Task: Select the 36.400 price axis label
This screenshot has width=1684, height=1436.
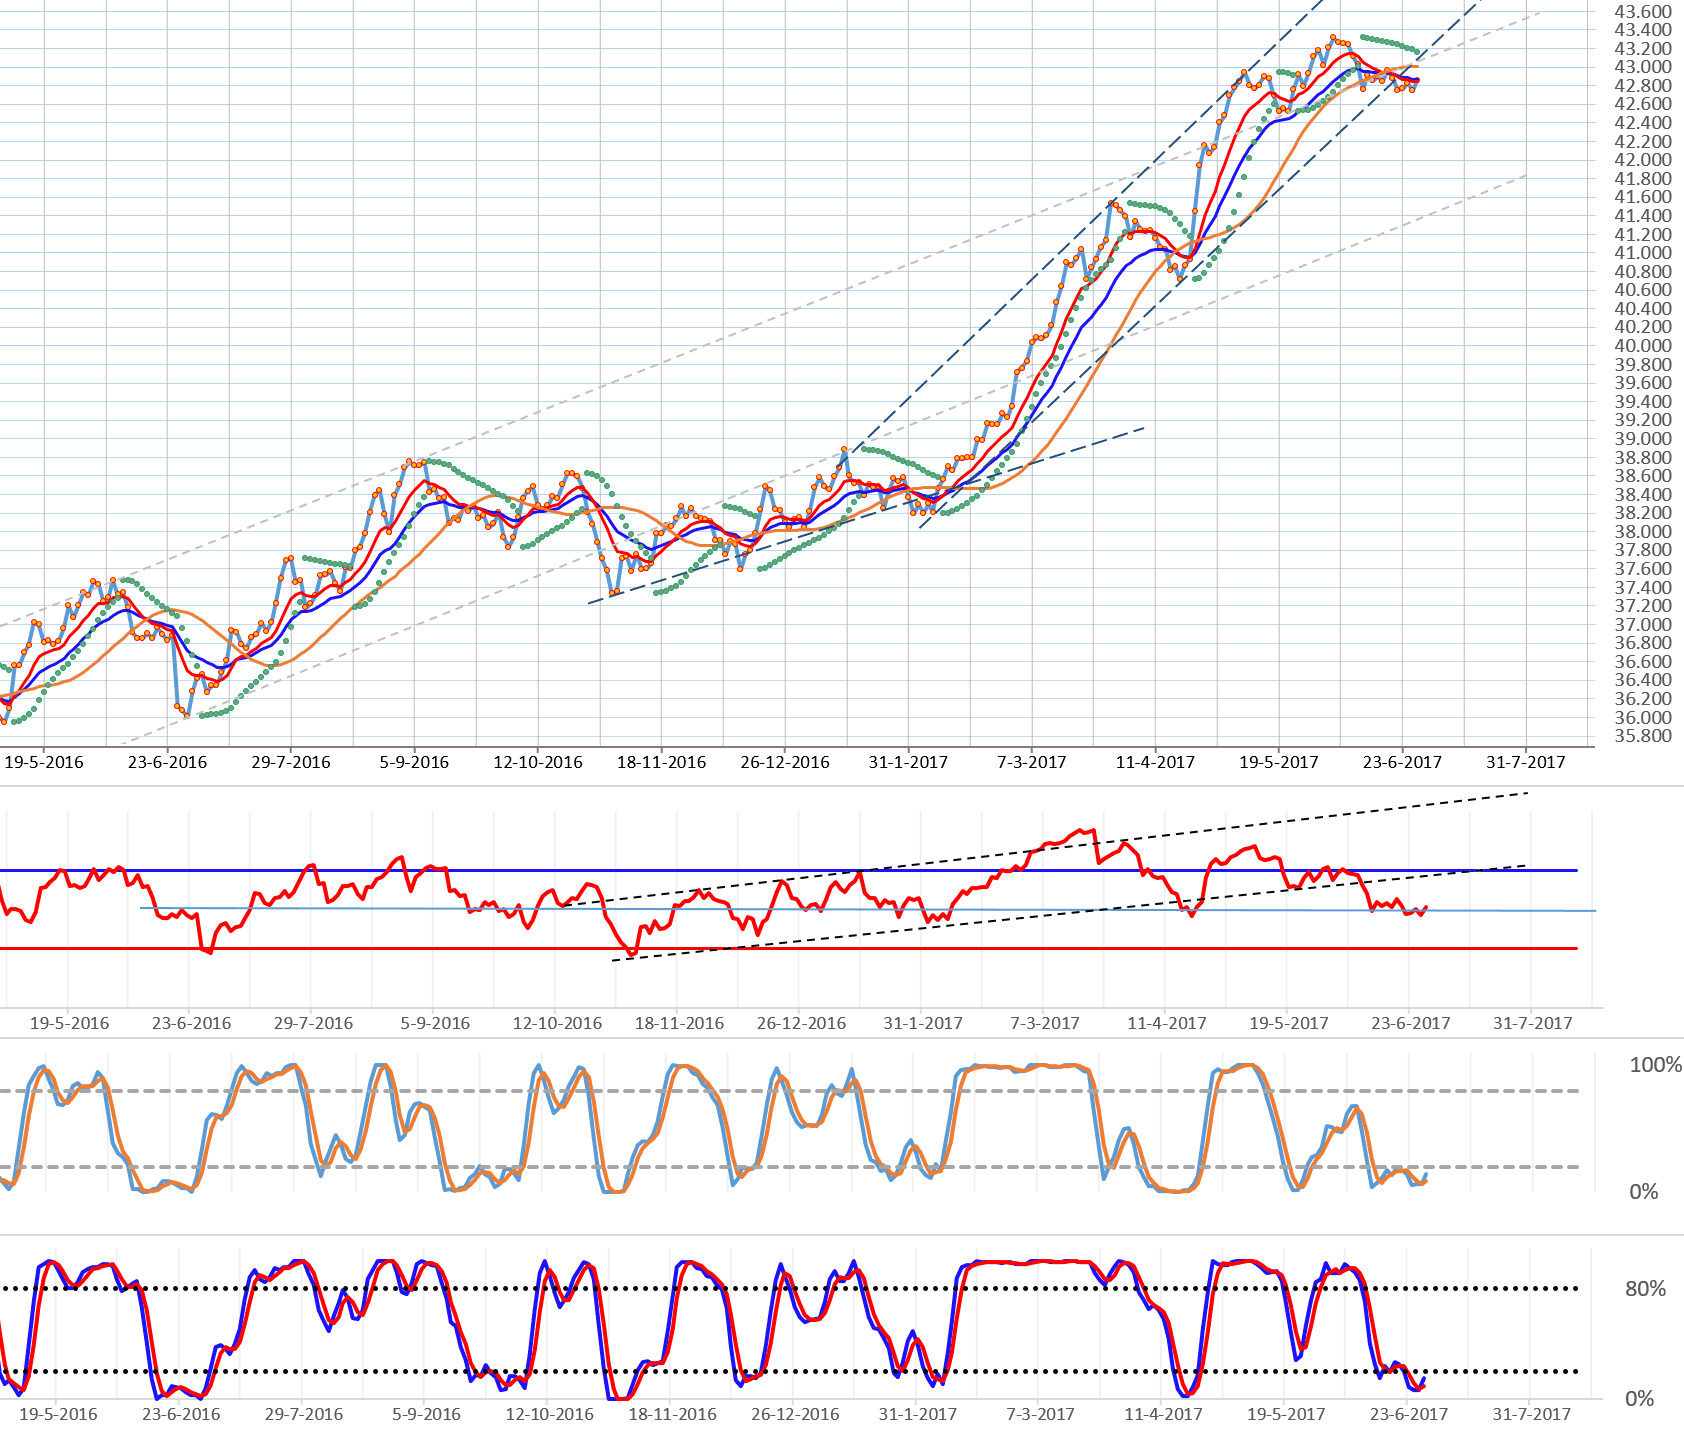Action: (1643, 681)
